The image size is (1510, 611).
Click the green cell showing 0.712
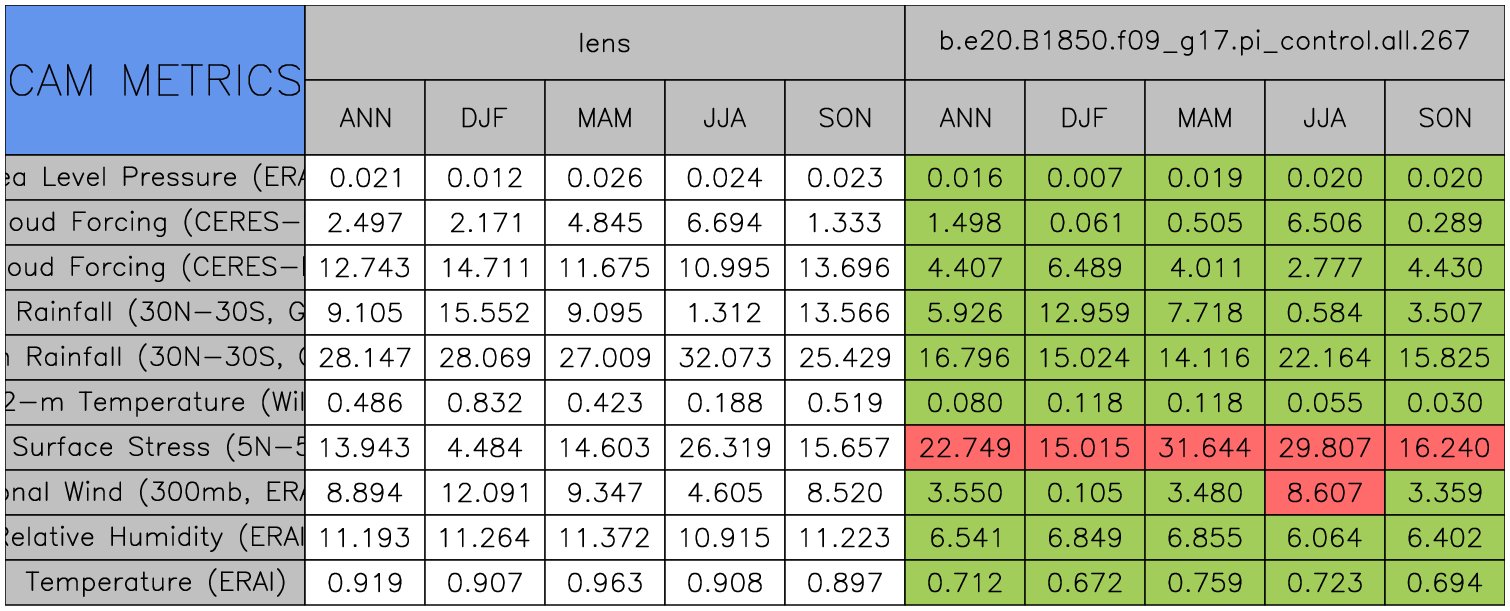(x=964, y=582)
